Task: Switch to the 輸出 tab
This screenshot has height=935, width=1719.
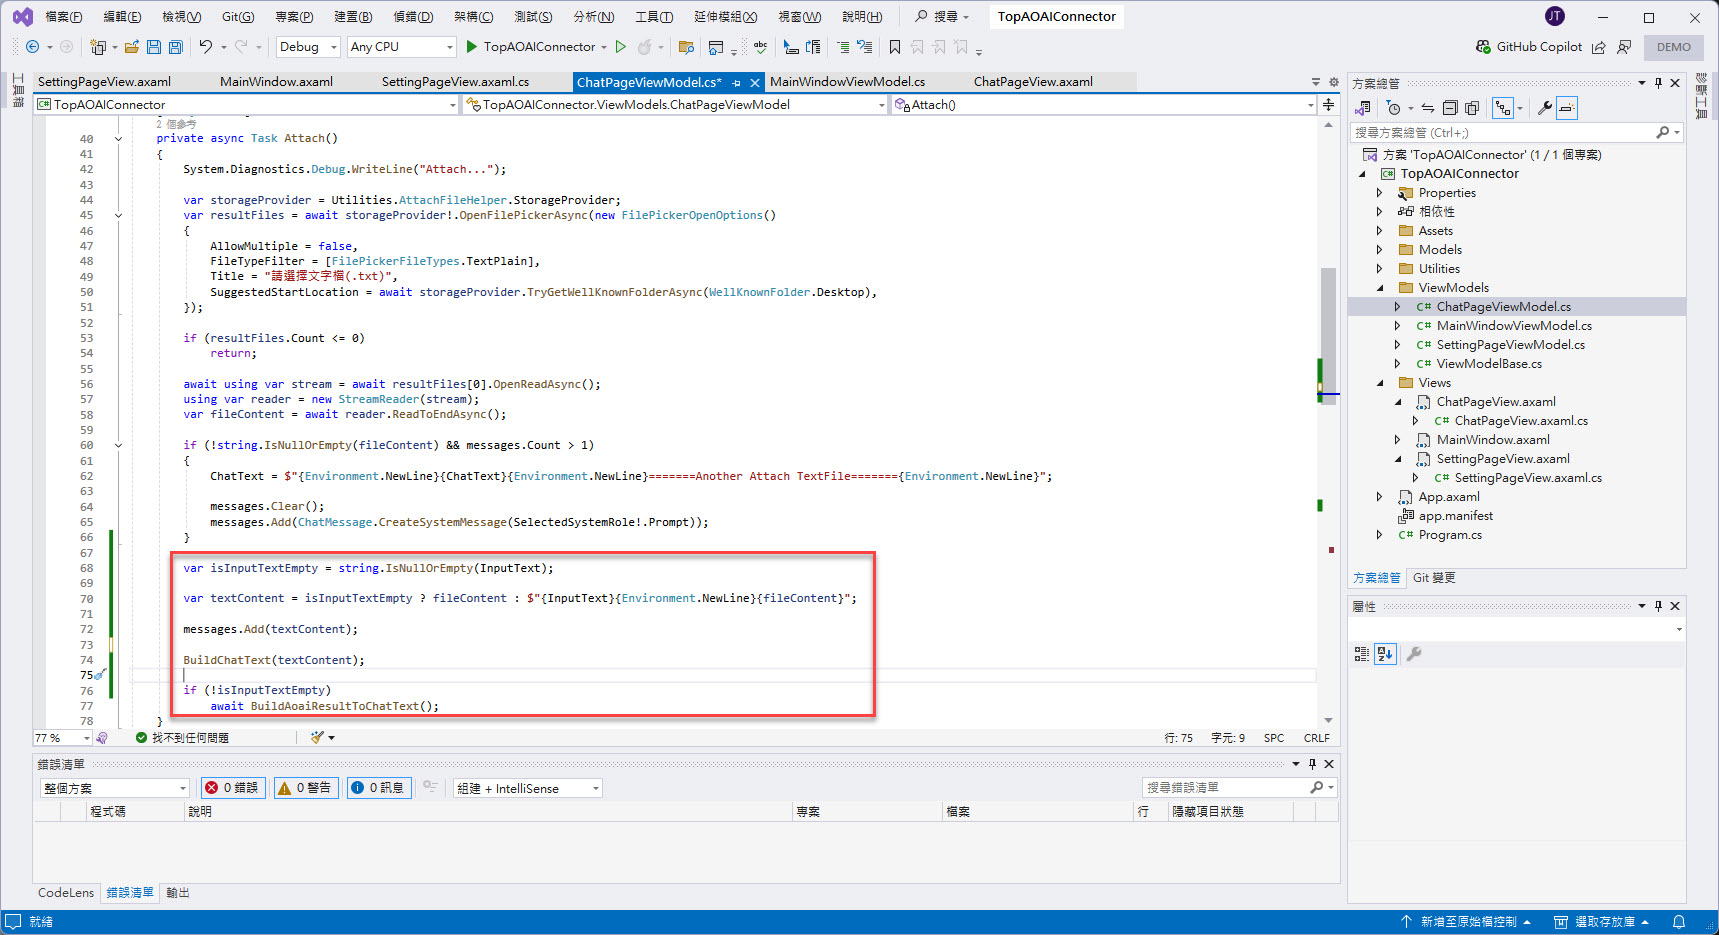Action: pyautogui.click(x=178, y=893)
